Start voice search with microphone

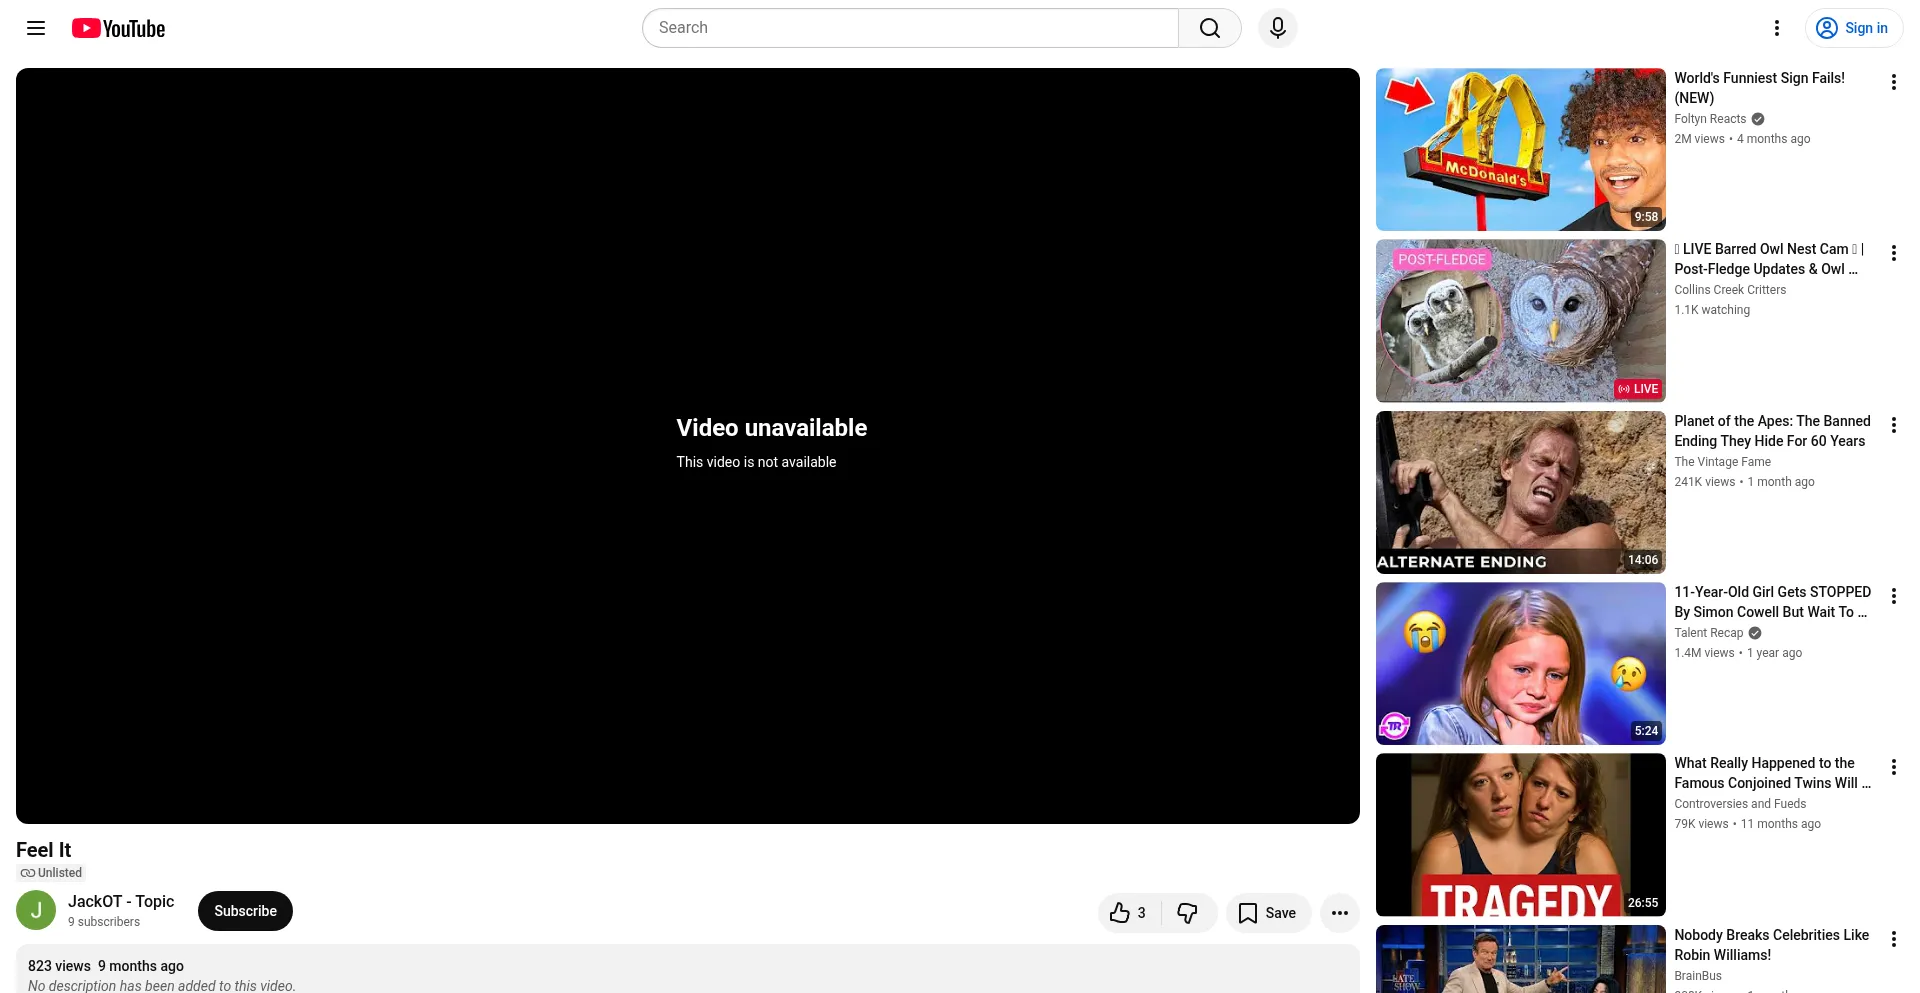click(x=1278, y=28)
